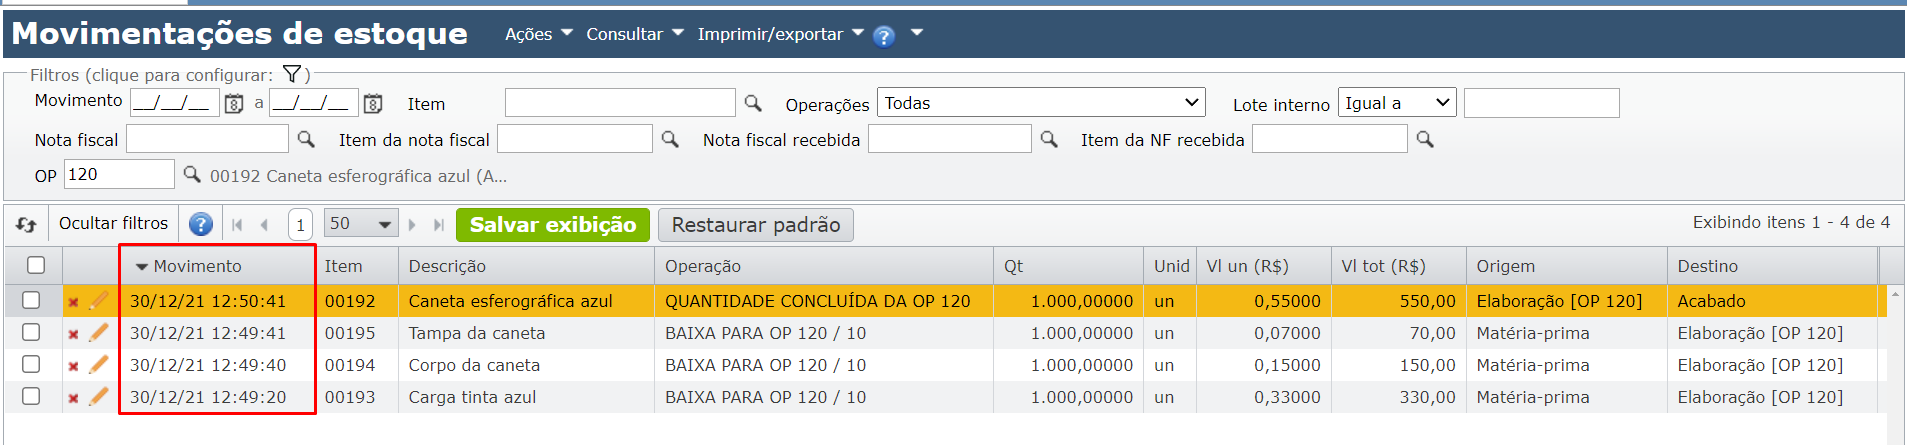Screen dimensions: 1907x445
Task: Edit movement row for item 00195
Action: click(98, 332)
